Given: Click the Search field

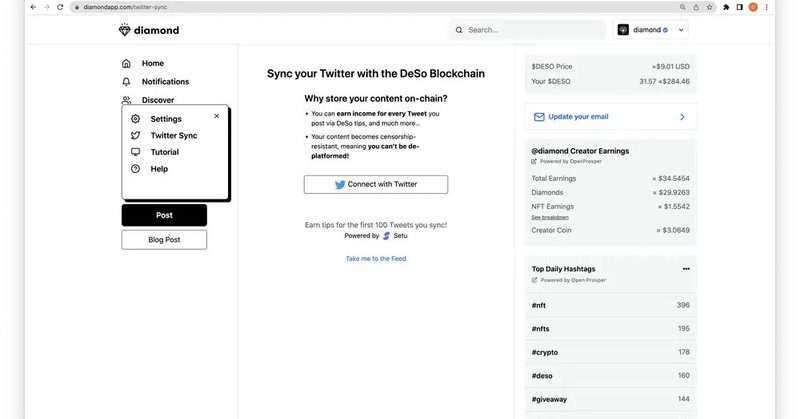Looking at the screenshot, I should click(x=527, y=30).
